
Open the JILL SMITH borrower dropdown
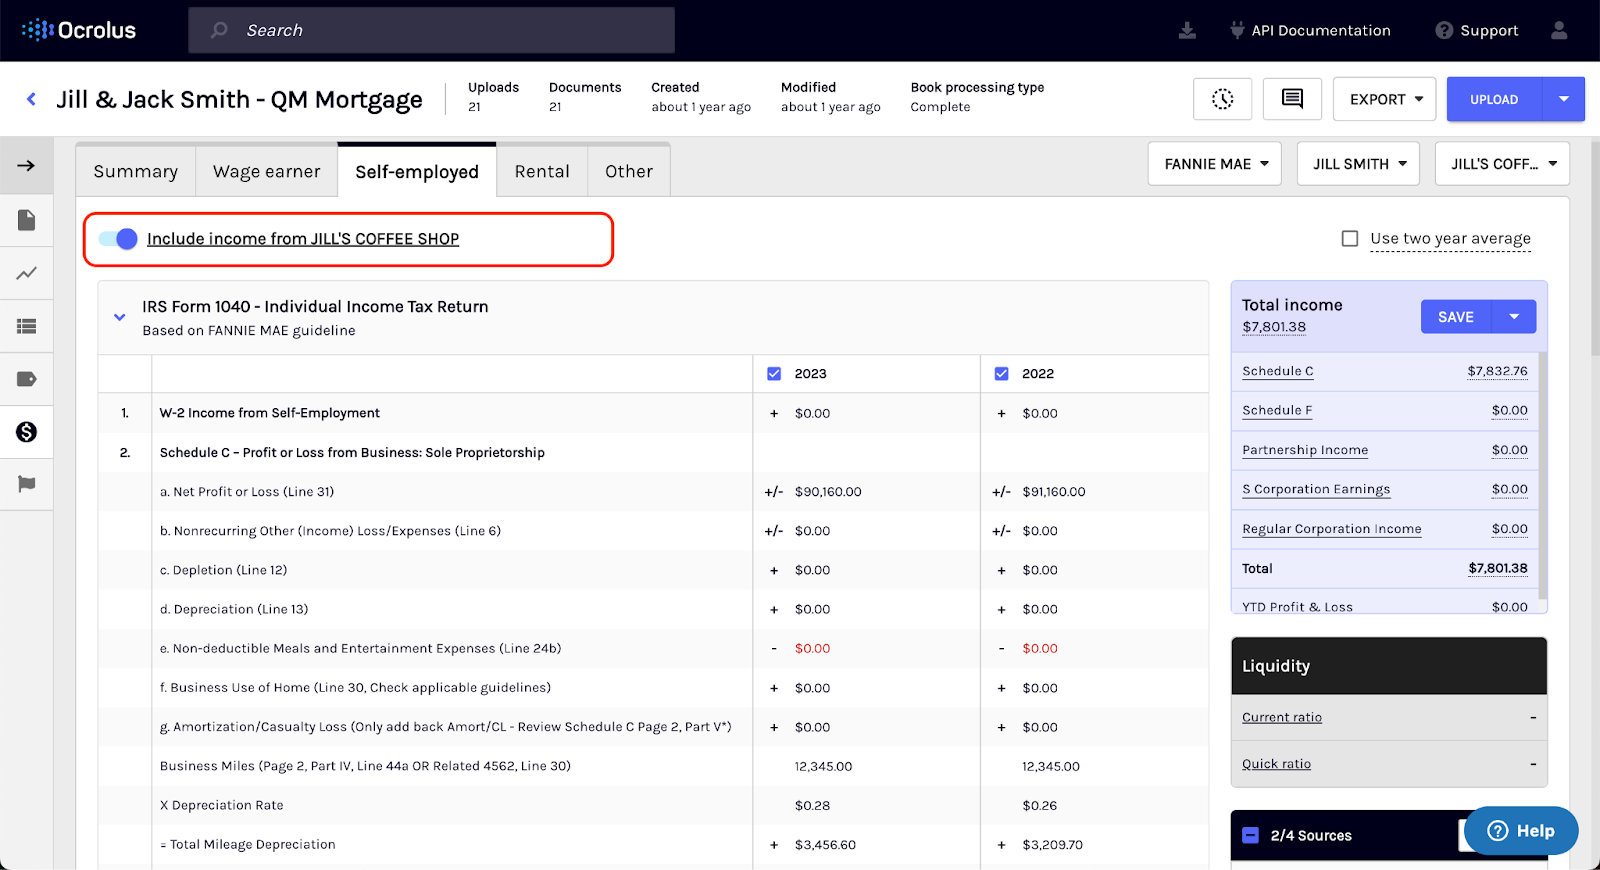[1358, 164]
